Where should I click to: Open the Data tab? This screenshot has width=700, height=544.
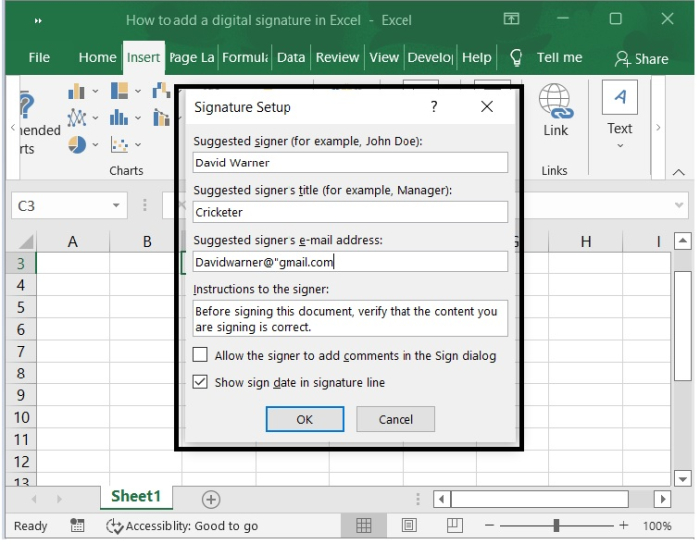tap(291, 58)
